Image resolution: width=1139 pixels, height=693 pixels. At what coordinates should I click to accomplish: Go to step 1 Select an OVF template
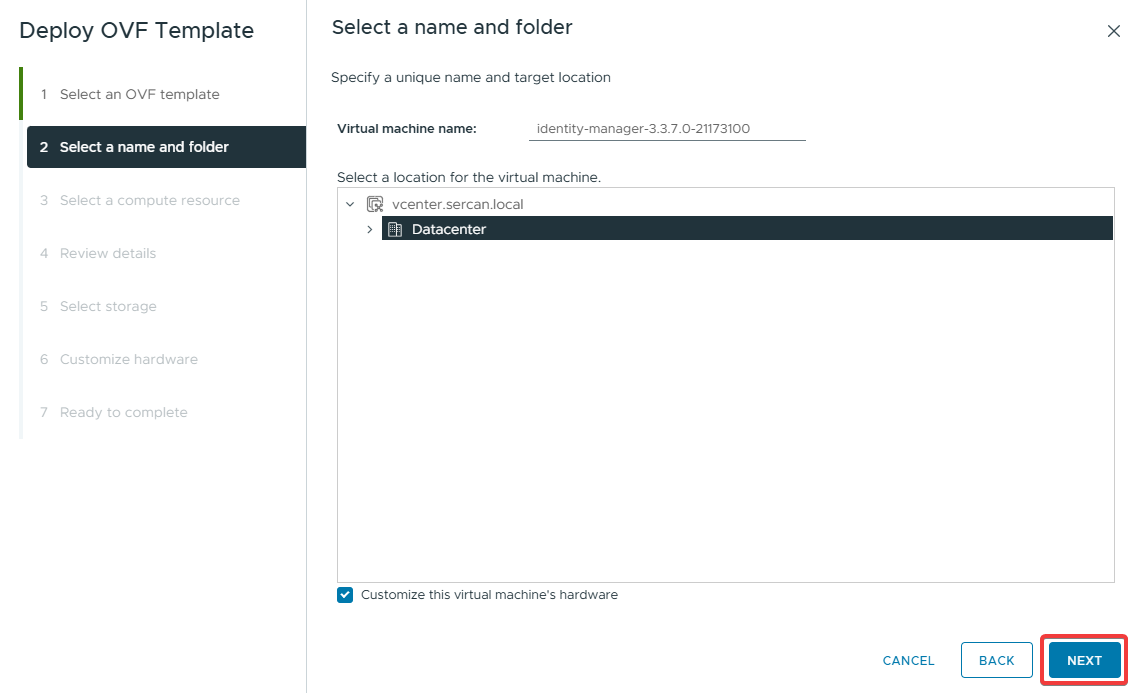139,94
